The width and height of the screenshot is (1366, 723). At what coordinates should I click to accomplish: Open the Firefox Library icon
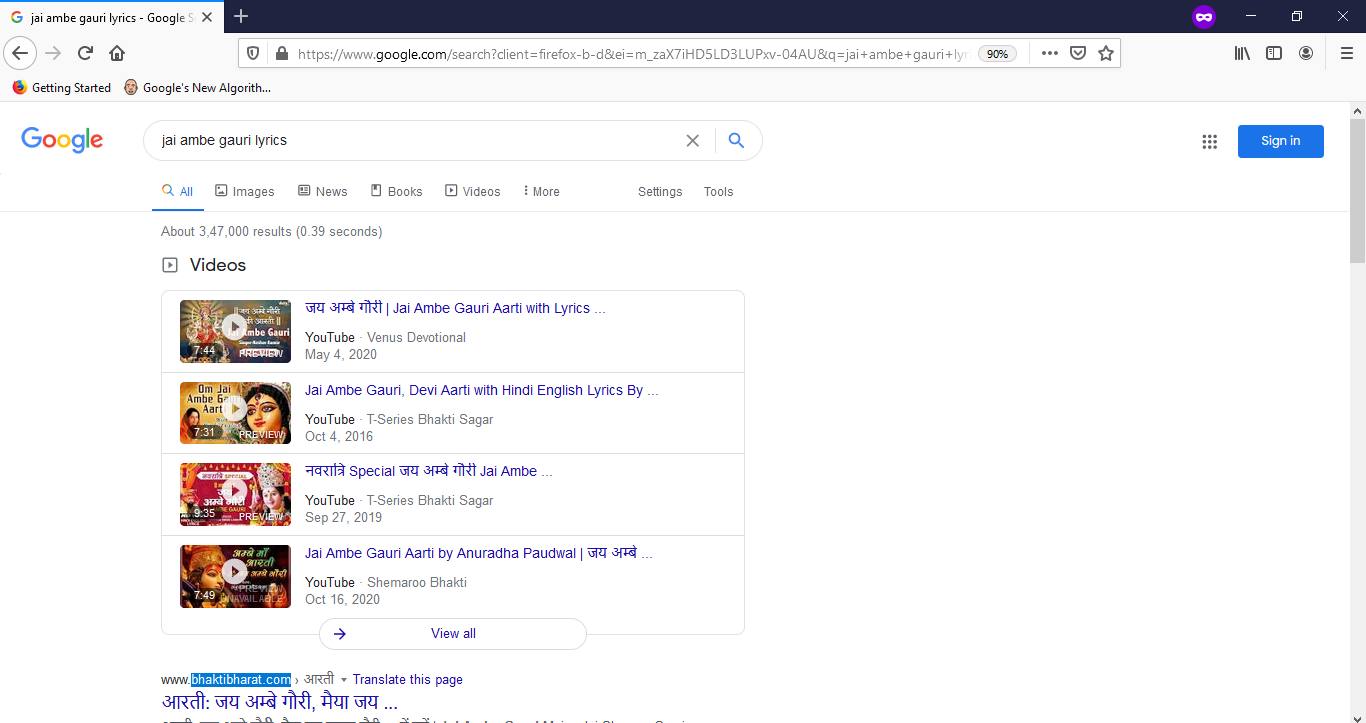click(x=1242, y=53)
